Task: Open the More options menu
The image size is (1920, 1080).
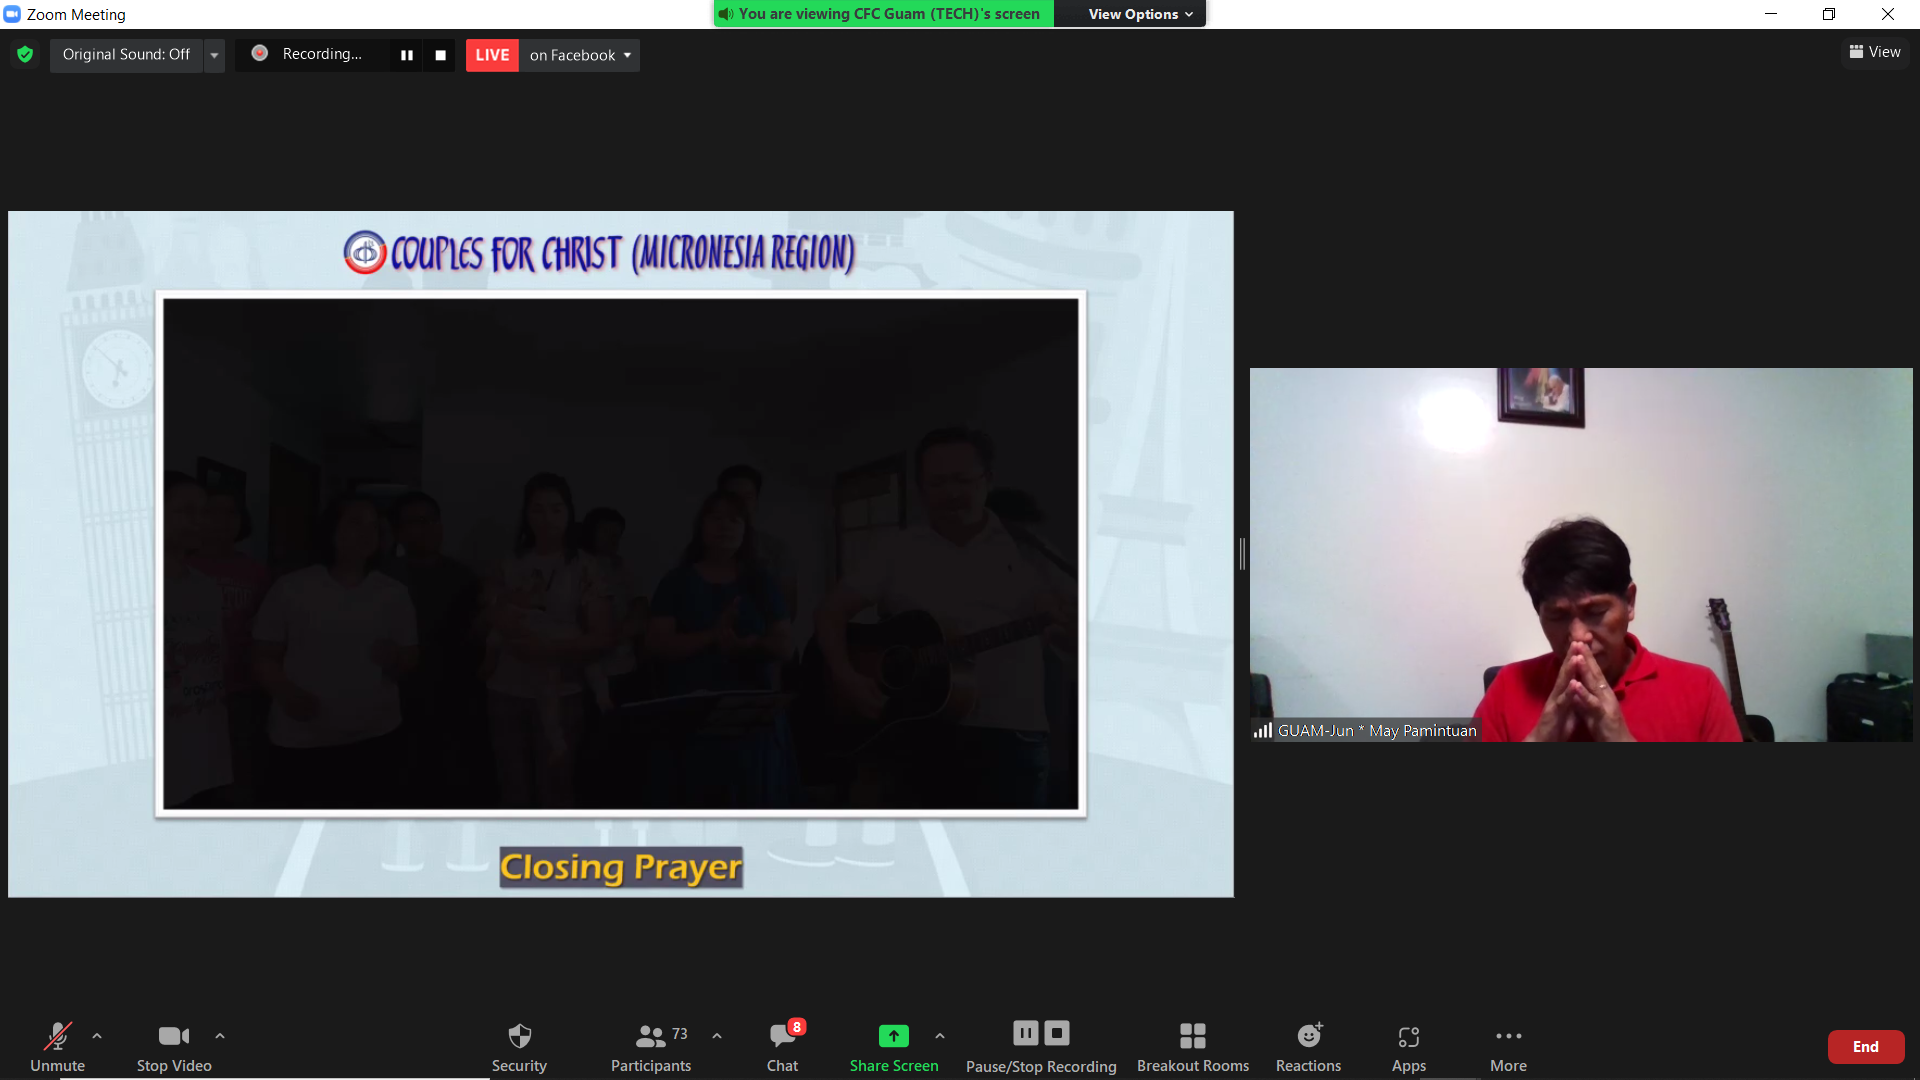Action: tap(1509, 1047)
